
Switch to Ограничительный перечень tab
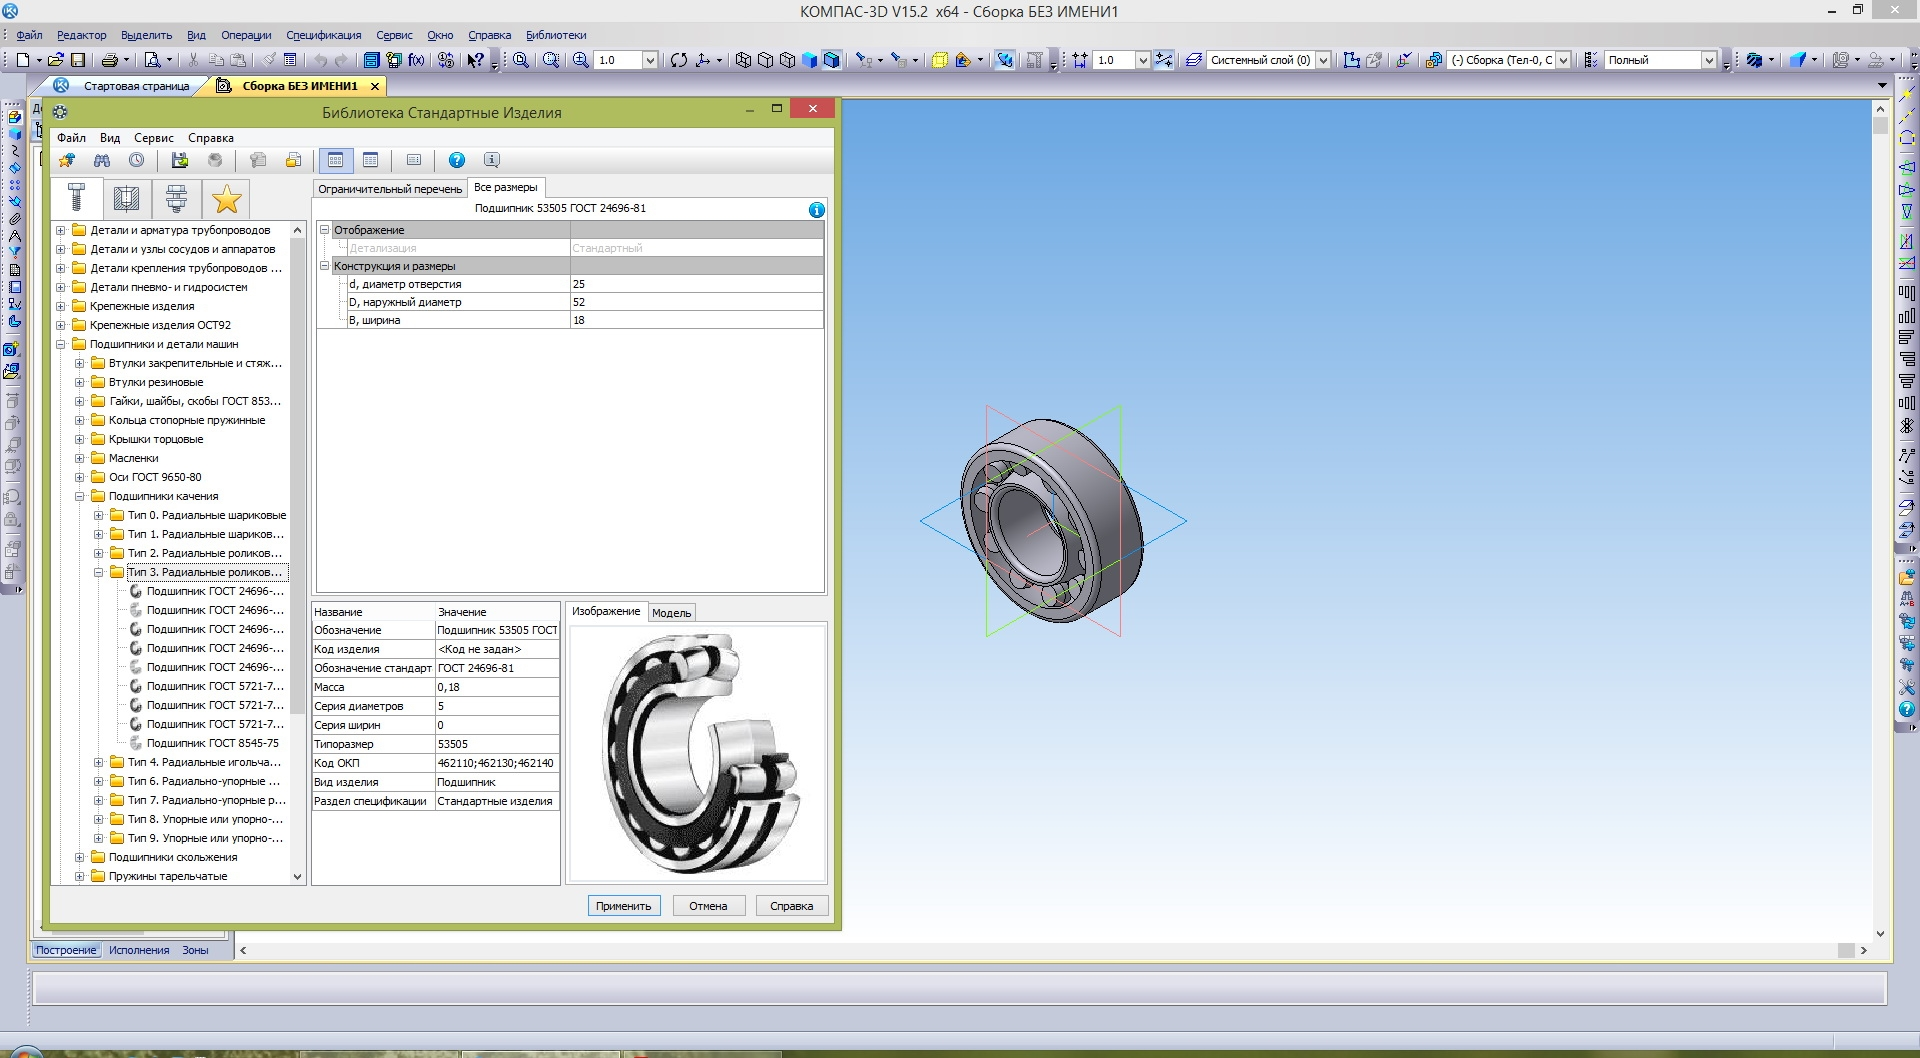coord(390,189)
